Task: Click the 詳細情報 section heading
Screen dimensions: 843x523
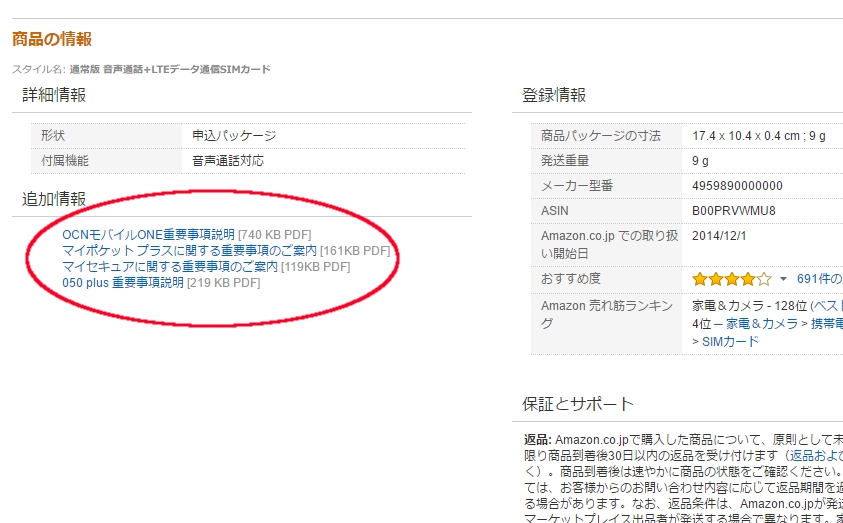Action: [x=54, y=95]
